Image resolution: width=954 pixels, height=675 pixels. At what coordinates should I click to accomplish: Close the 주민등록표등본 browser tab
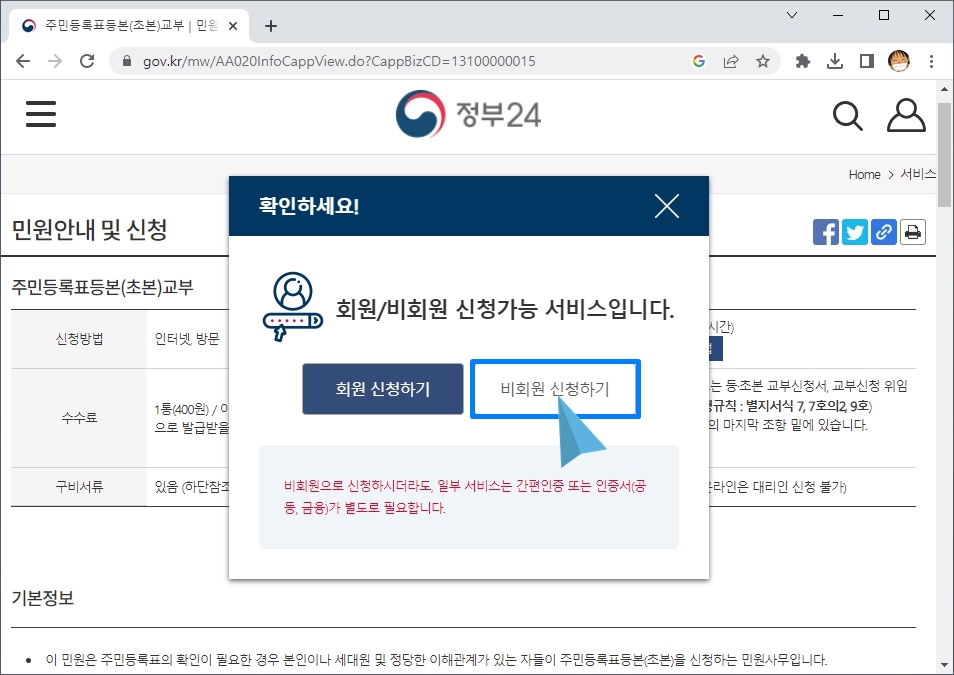click(233, 26)
